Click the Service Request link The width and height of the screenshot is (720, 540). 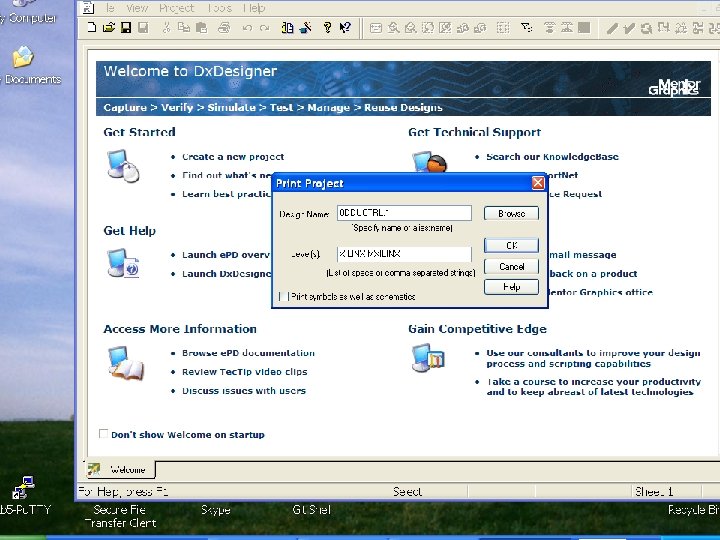(x=575, y=194)
